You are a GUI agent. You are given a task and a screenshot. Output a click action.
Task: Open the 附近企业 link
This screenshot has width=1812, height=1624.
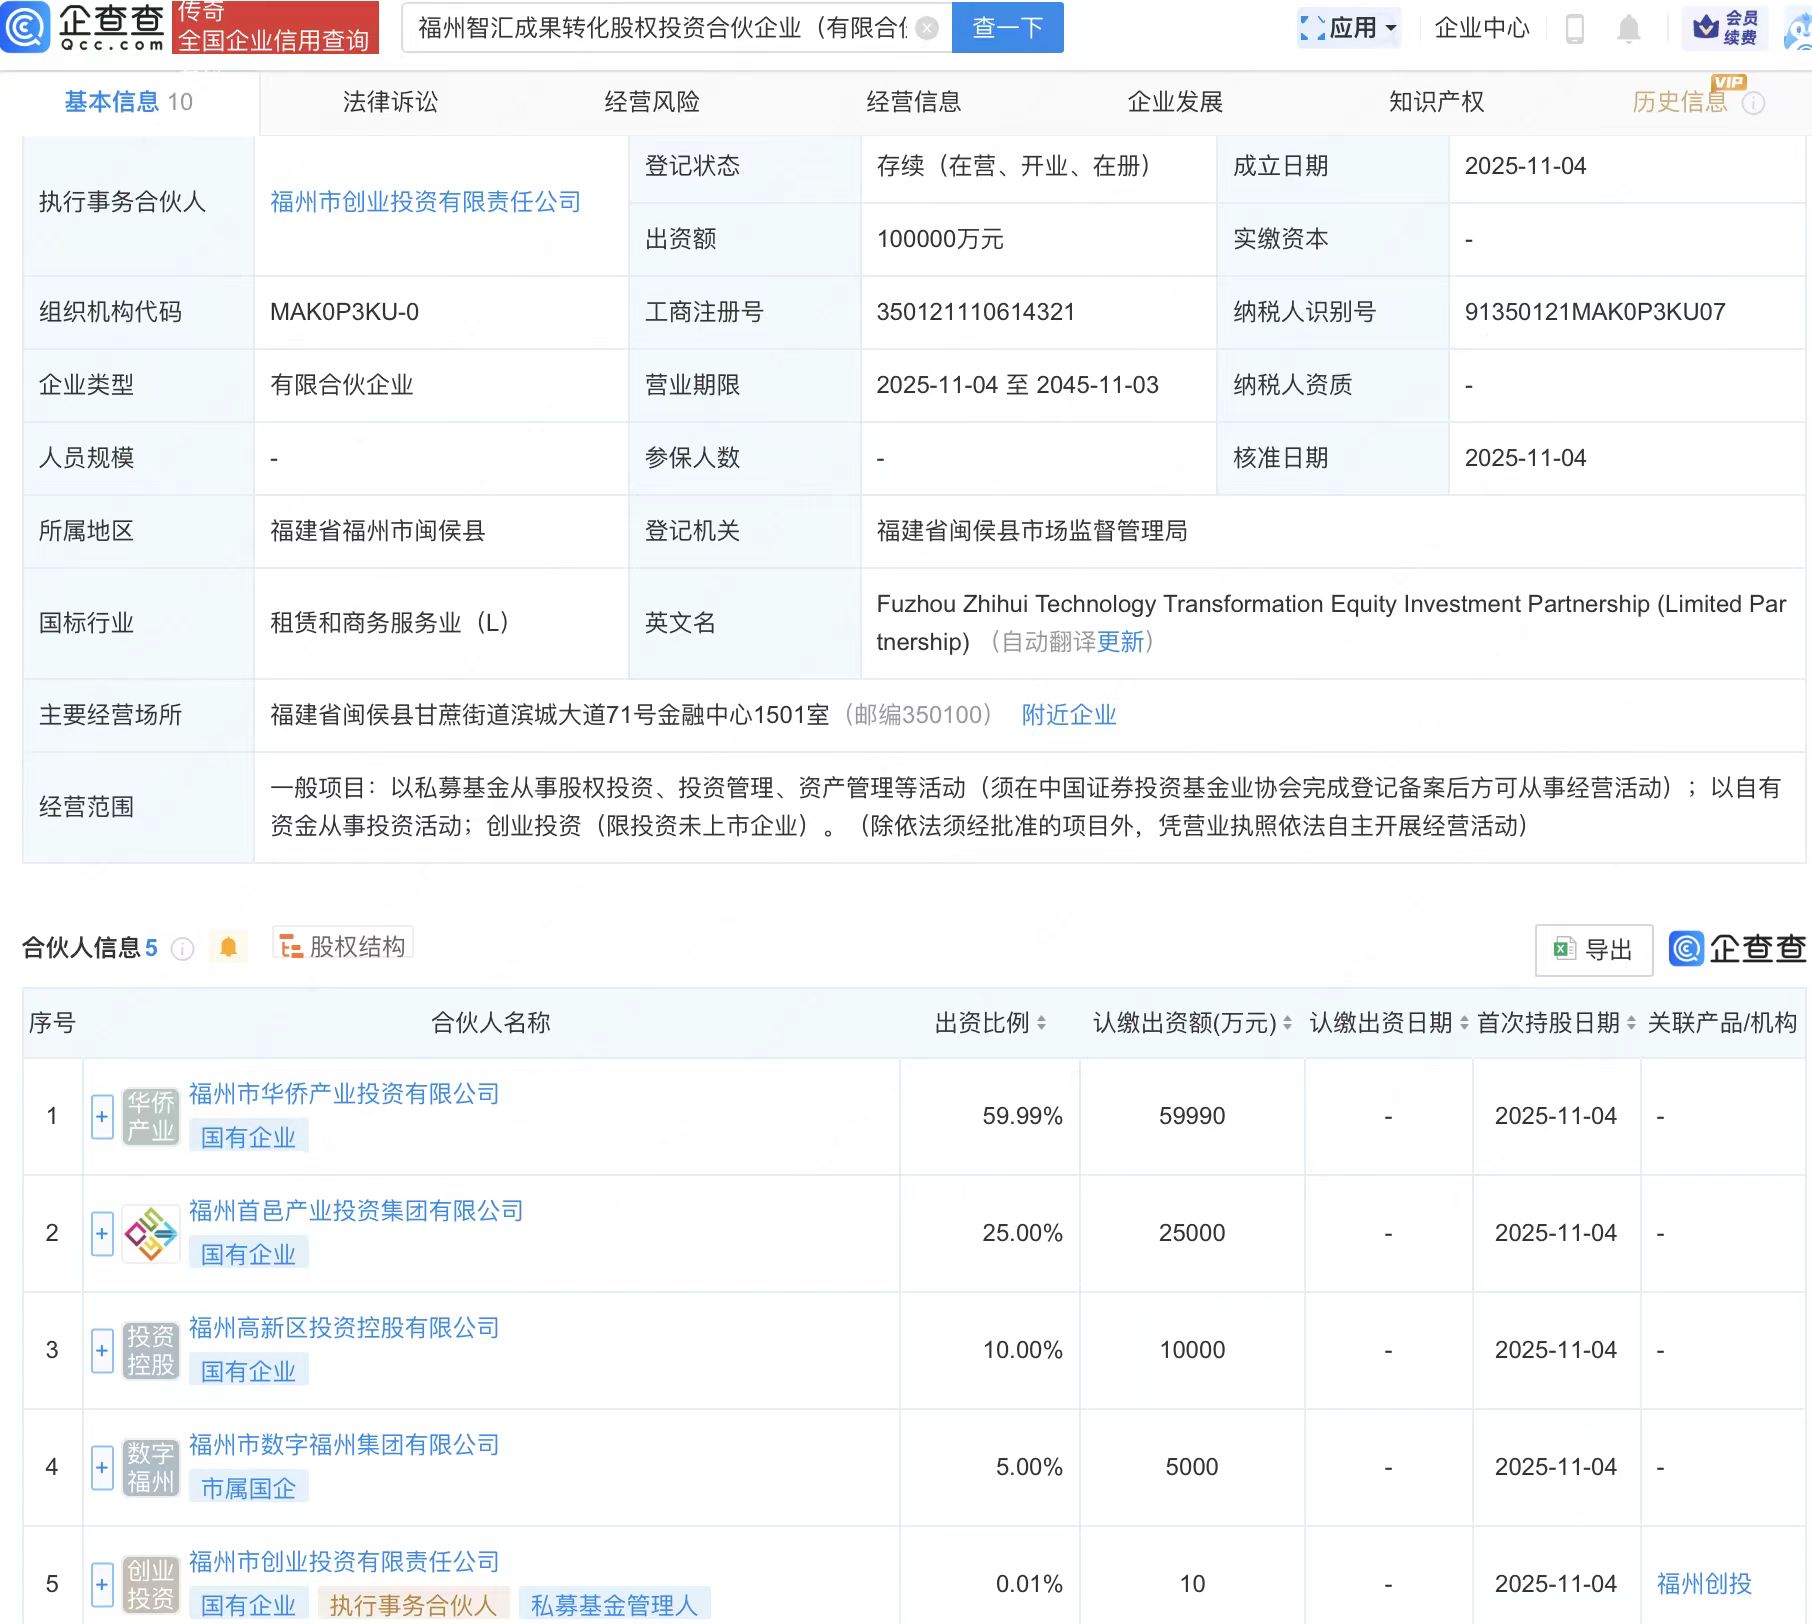click(x=1068, y=714)
